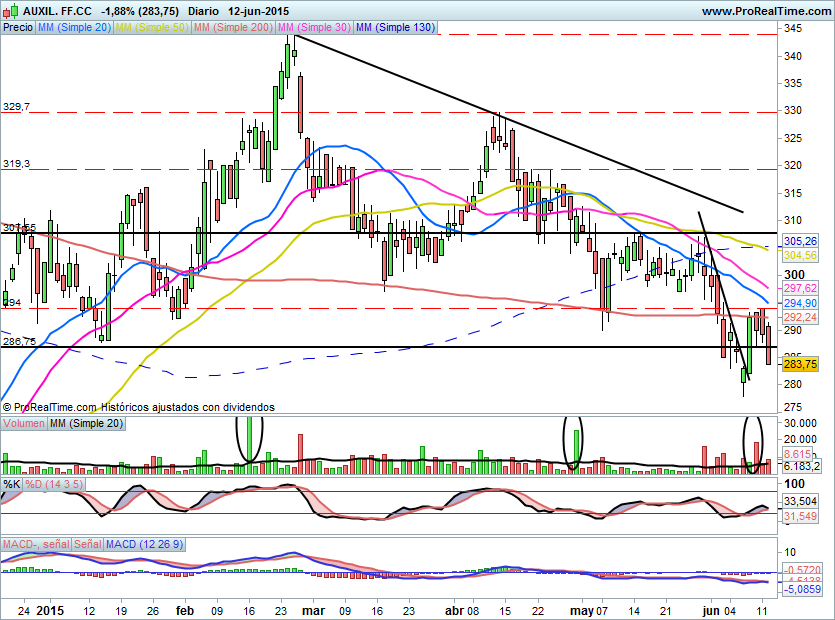Click the blue 305,26 price axis tag
The width and height of the screenshot is (835, 620).
pos(800,242)
